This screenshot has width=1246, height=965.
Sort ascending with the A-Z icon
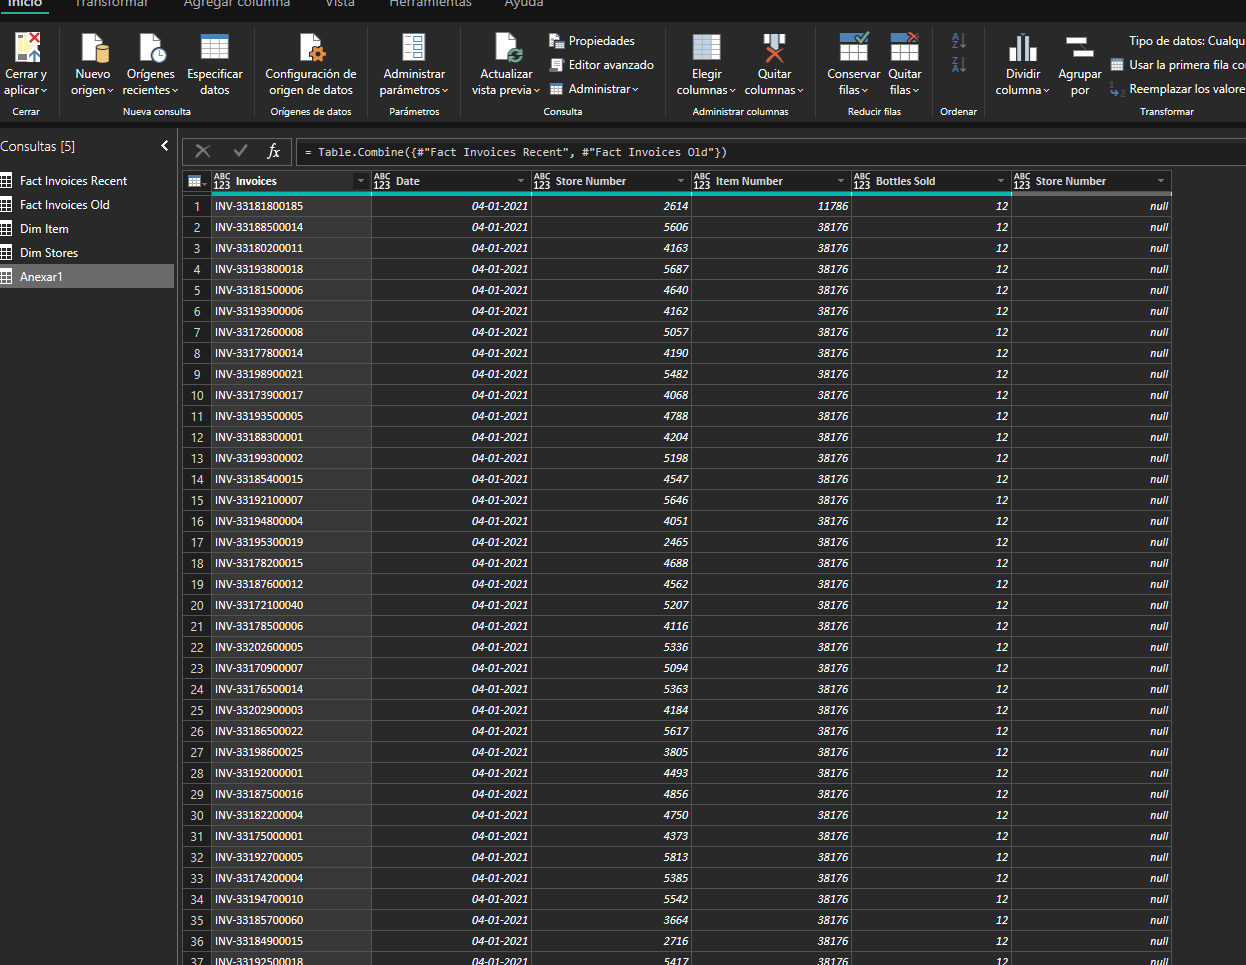point(958,41)
